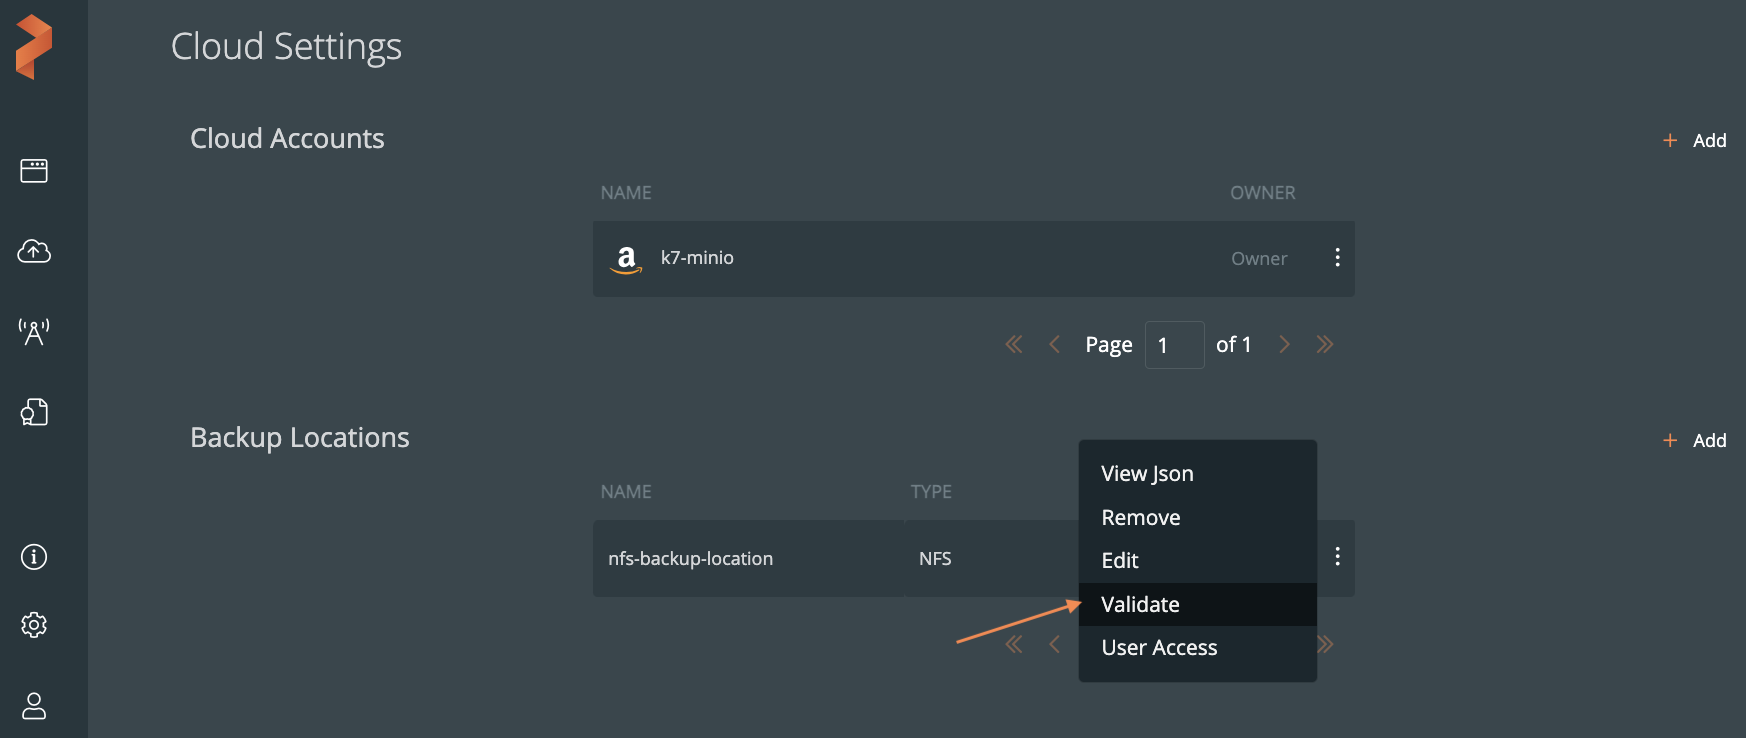1746x738 pixels.
Task: Click the Amazon icon for k7-minio
Action: pyautogui.click(x=626, y=259)
